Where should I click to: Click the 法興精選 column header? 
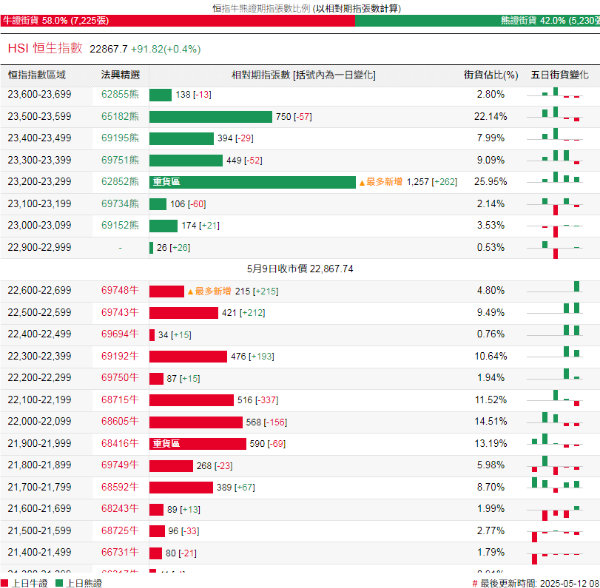(x=120, y=75)
